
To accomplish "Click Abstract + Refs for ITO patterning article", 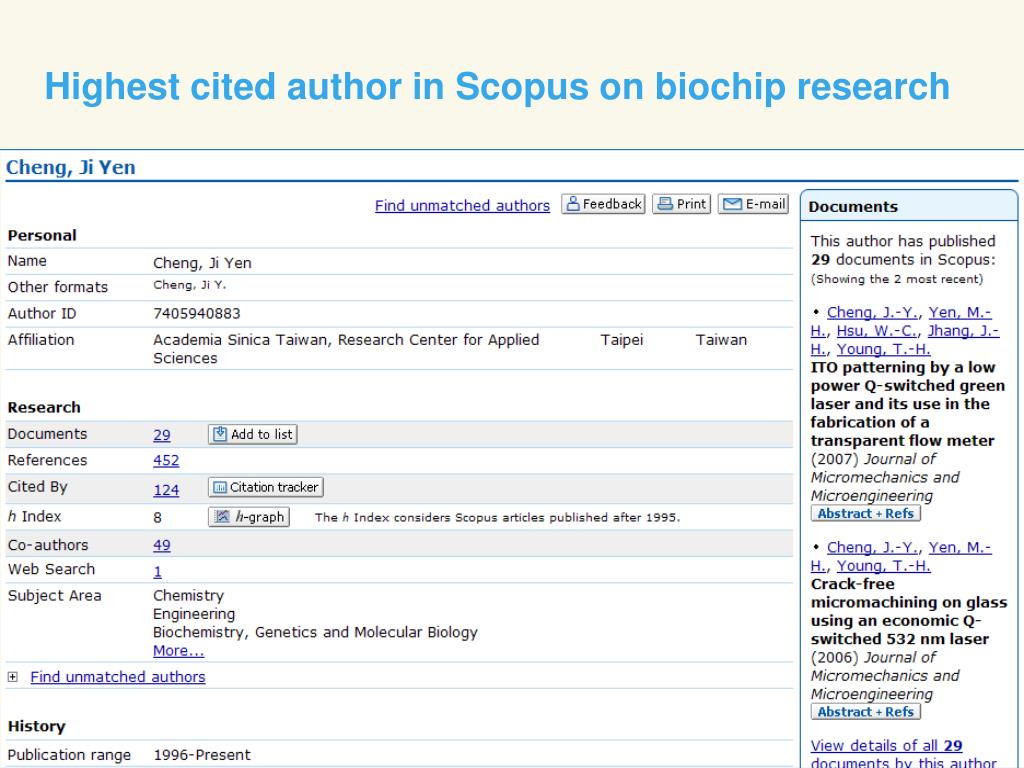I will click(865, 513).
